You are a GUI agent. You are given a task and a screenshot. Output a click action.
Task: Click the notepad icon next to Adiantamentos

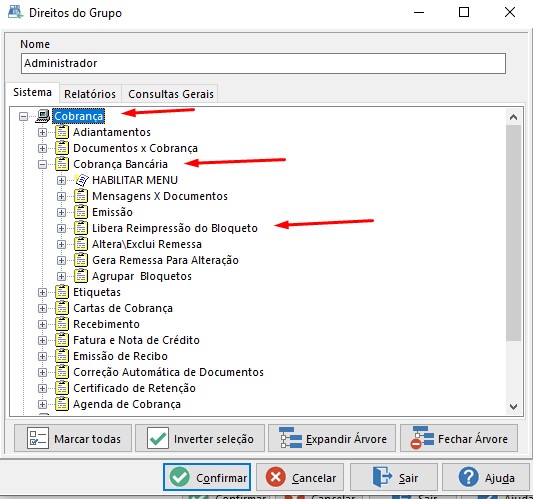pos(62,132)
